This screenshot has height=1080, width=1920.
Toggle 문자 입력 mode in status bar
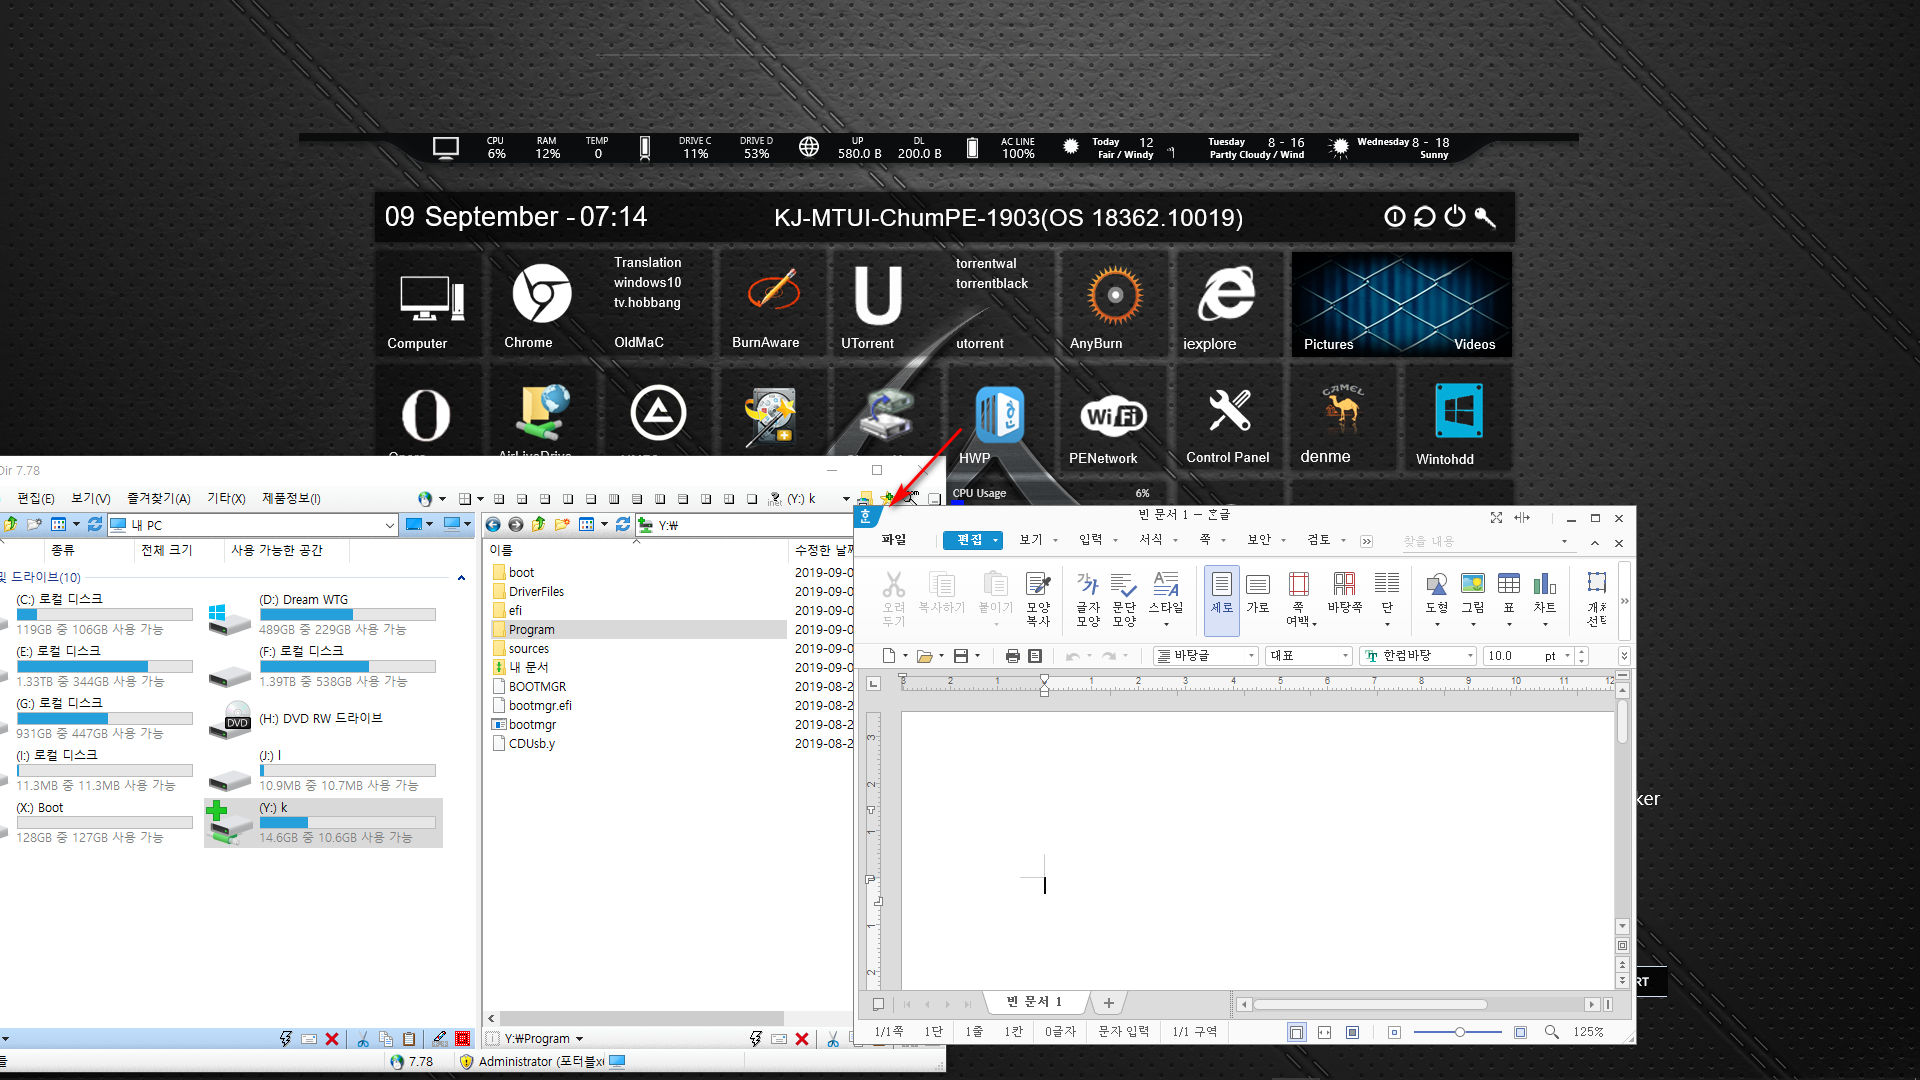coord(1123,1032)
